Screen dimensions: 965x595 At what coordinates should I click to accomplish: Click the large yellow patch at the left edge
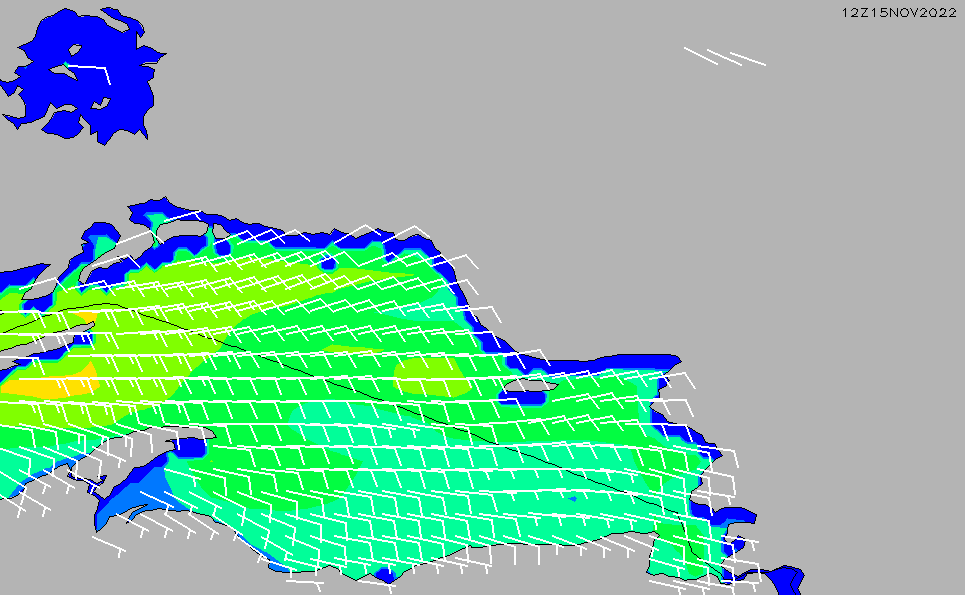click(x=45, y=385)
